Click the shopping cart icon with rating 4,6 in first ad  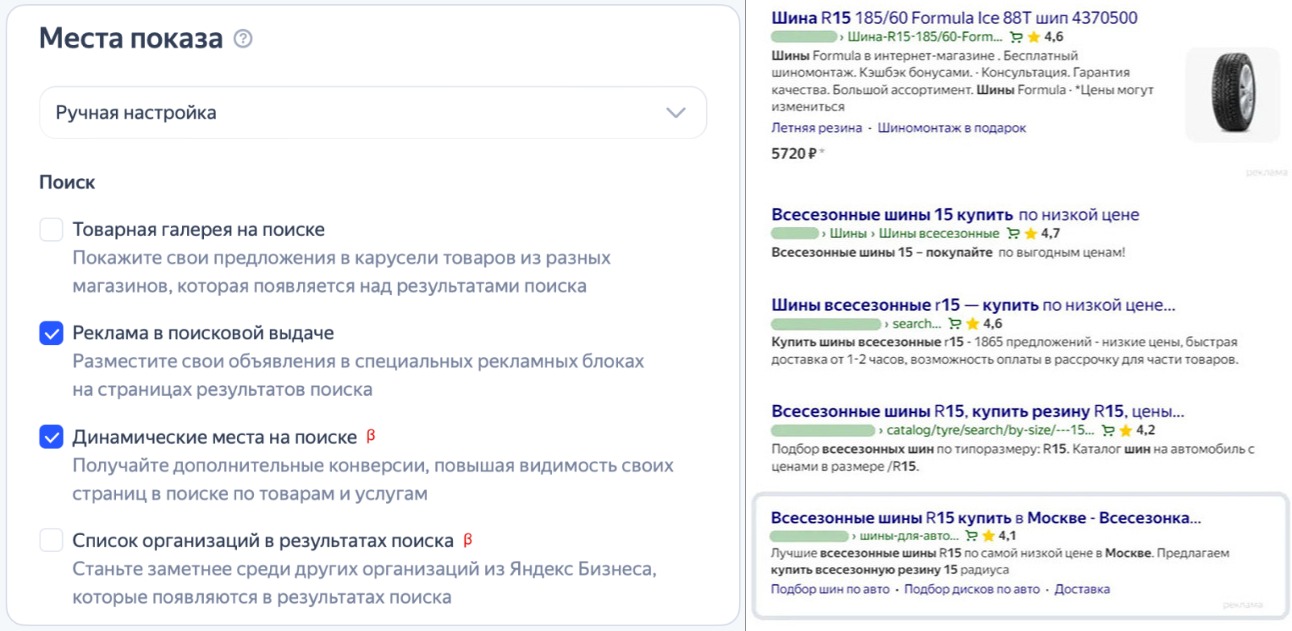[1016, 37]
